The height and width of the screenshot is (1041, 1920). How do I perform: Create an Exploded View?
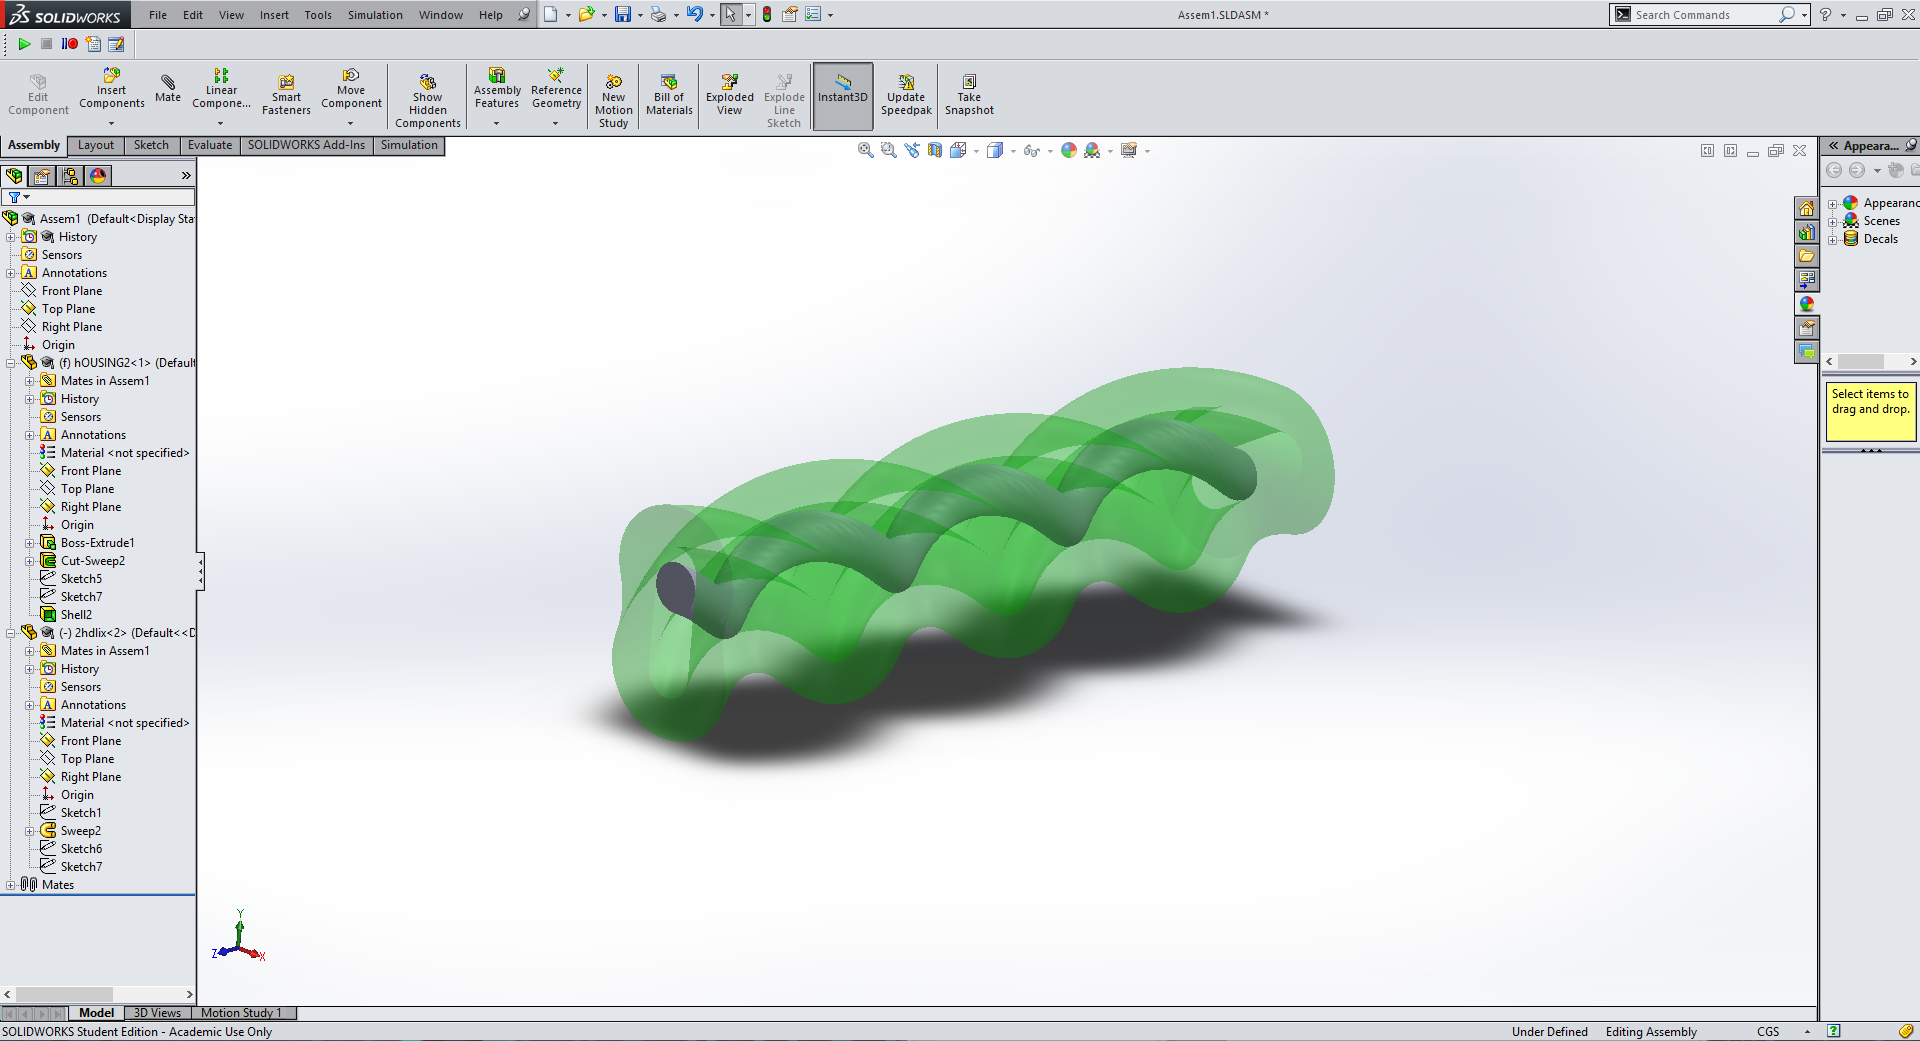click(730, 95)
